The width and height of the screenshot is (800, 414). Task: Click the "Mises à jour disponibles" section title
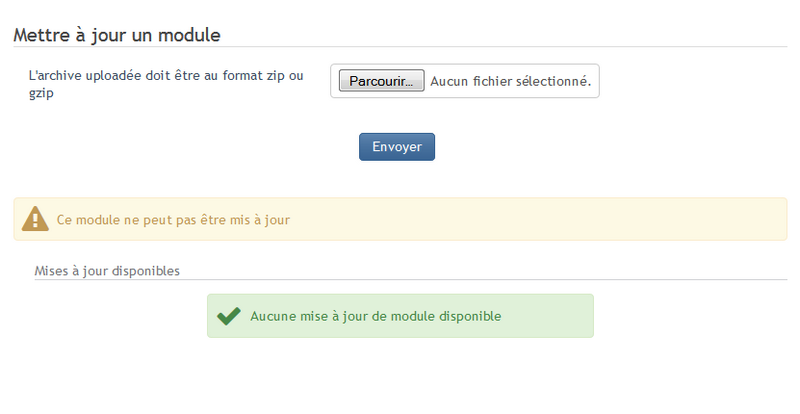pyautogui.click(x=107, y=270)
